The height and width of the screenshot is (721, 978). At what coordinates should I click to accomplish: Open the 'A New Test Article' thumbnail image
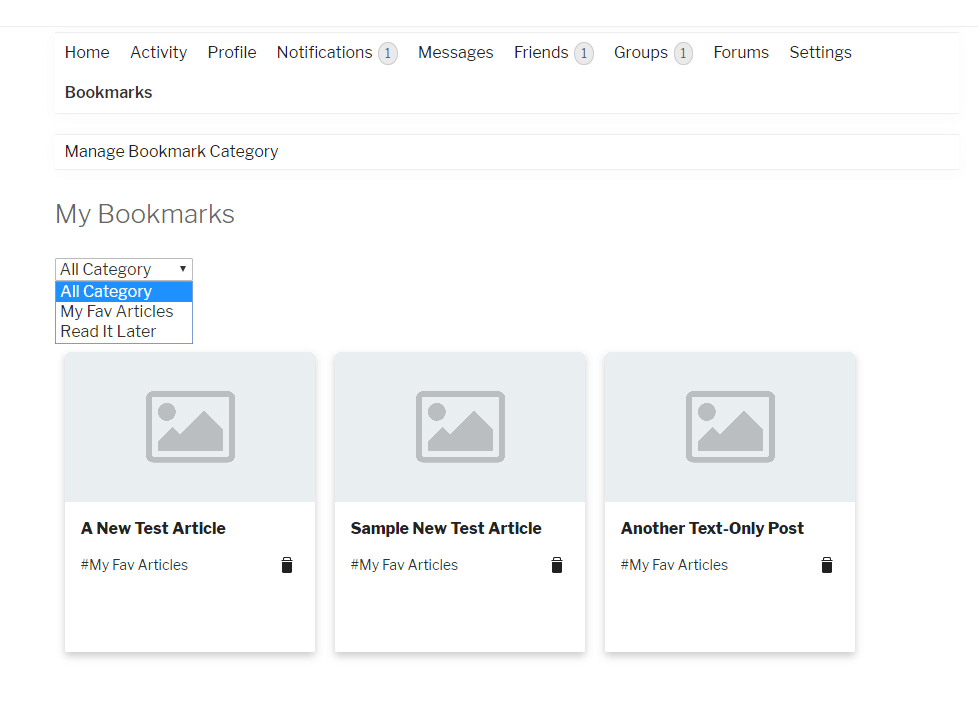point(190,427)
